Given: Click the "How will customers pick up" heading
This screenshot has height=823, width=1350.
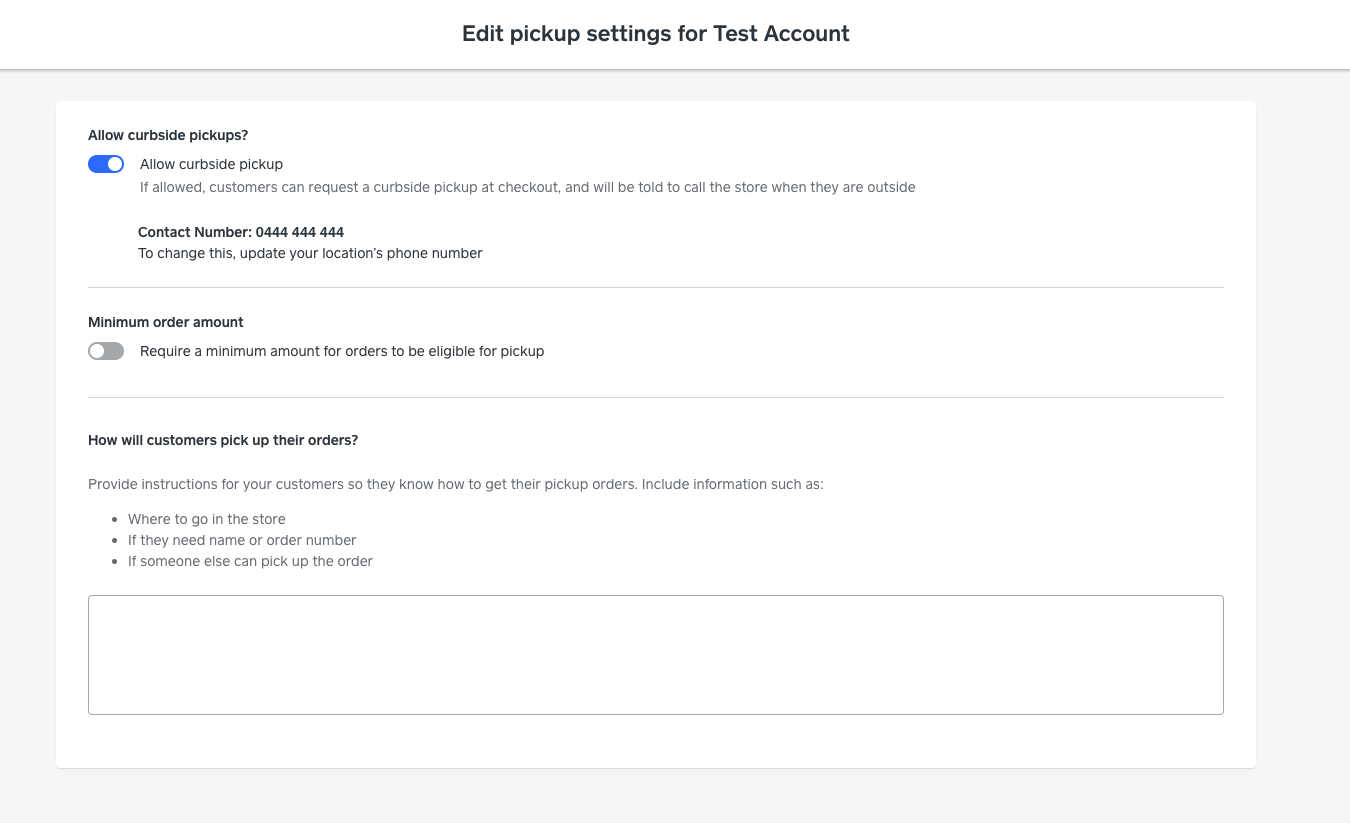Looking at the screenshot, I should click(223, 440).
